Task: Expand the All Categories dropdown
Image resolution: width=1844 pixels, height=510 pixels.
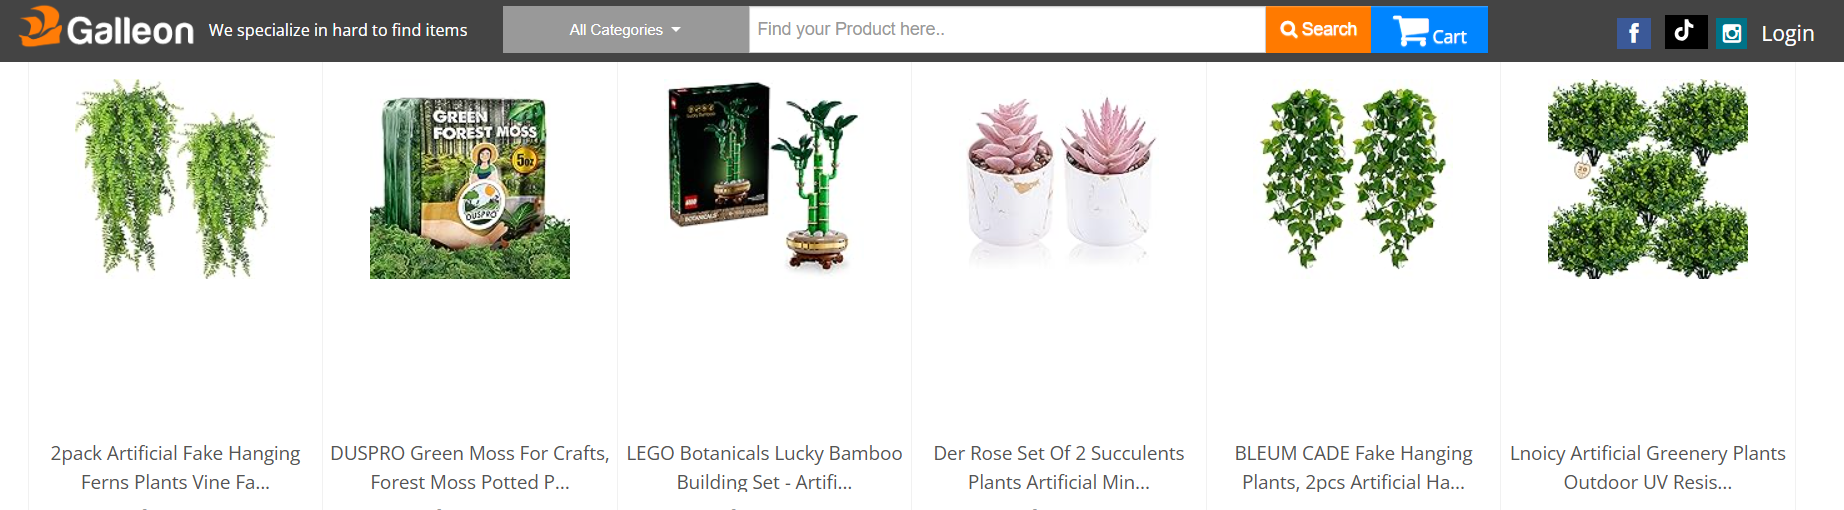Action: pyautogui.click(x=625, y=30)
